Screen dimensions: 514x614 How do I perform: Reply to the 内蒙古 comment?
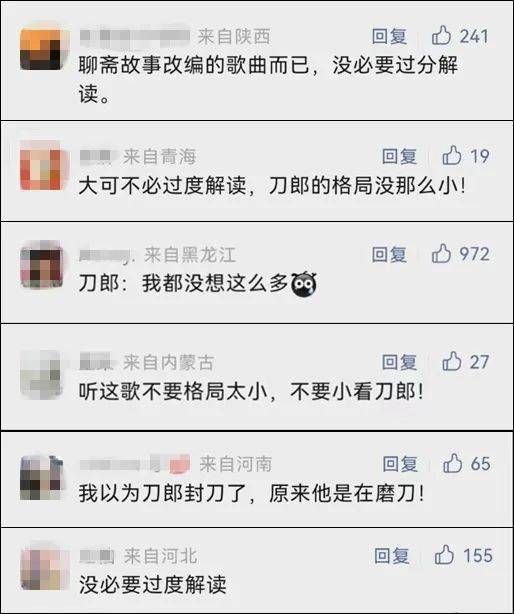click(x=399, y=362)
